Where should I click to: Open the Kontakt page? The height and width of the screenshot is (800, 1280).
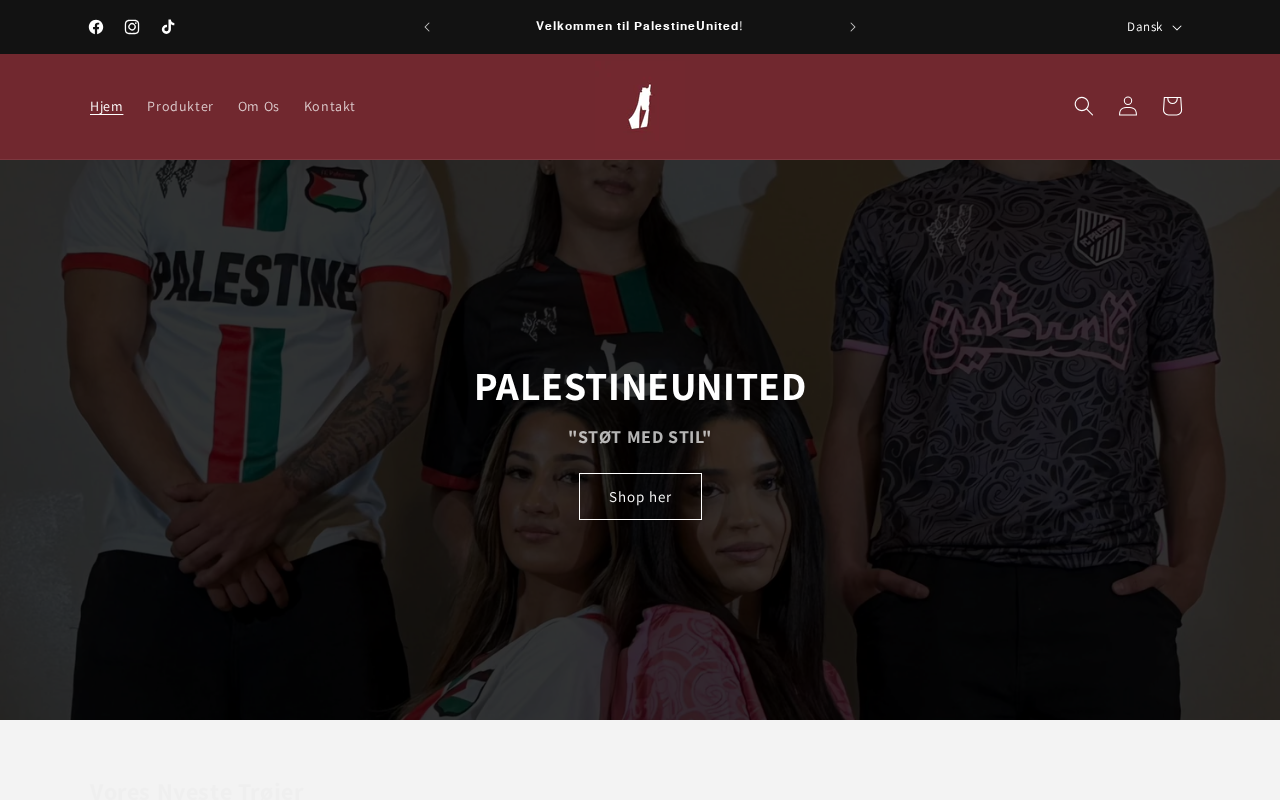point(330,106)
